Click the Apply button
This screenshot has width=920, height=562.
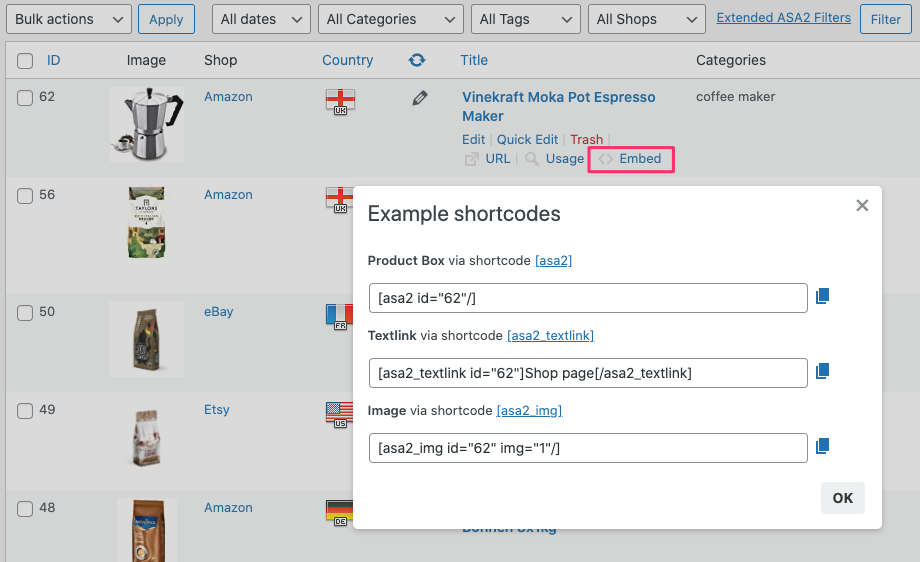[x=166, y=19]
